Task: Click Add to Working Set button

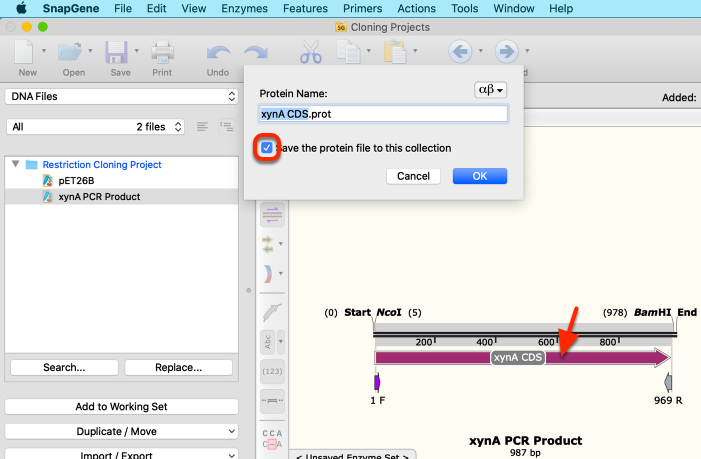Action: [121, 407]
